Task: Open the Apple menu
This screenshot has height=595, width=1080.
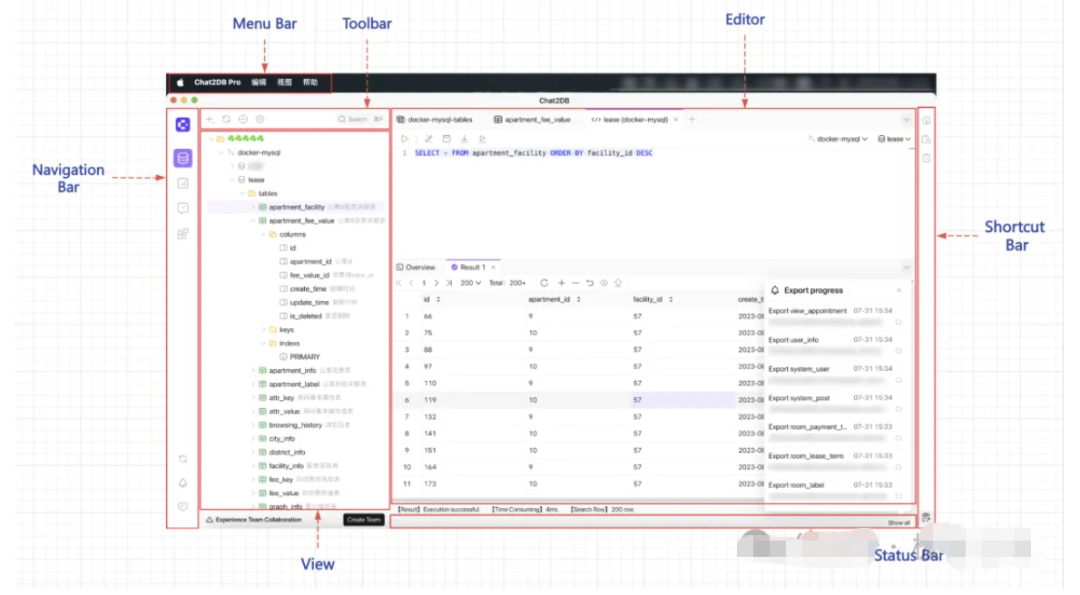Action: pyautogui.click(x=180, y=82)
